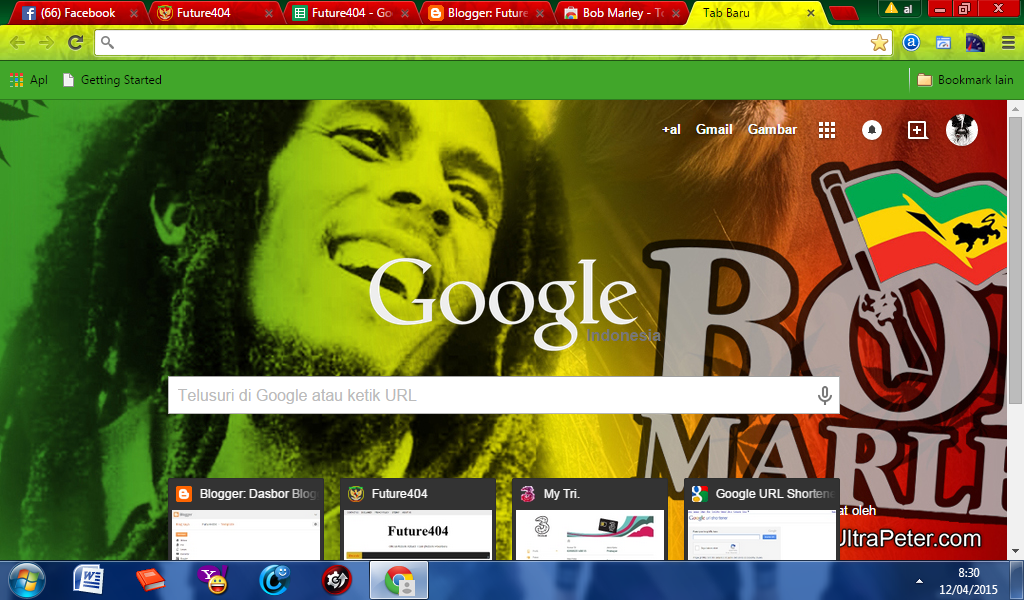Open the Google URL Shortener thumbnail
The width and height of the screenshot is (1024, 600).
coord(761,520)
